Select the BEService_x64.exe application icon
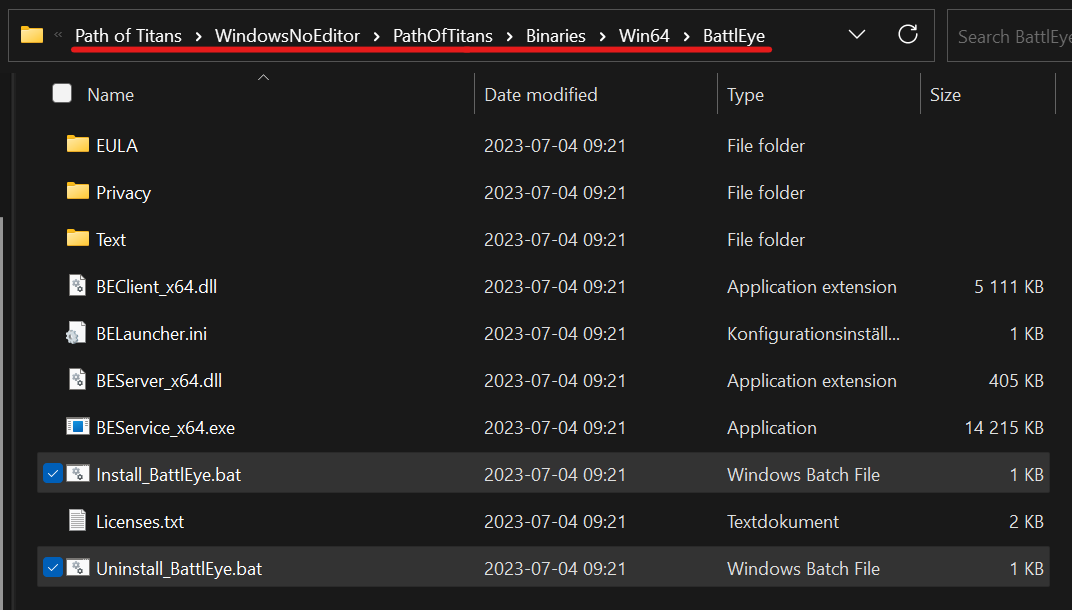Viewport: 1072px width, 610px height. pos(78,428)
